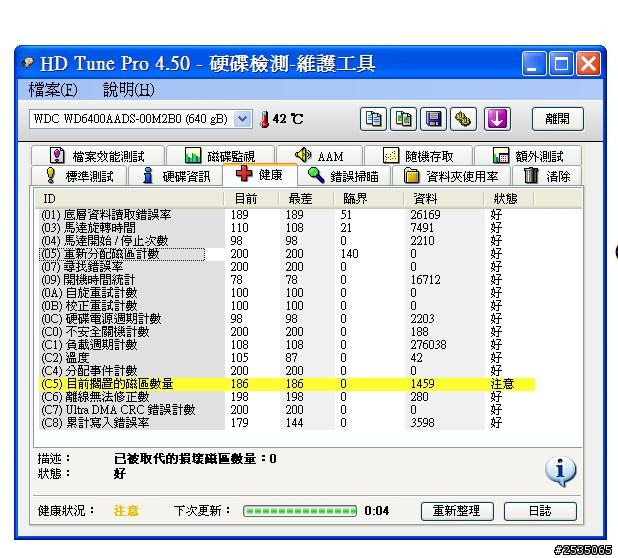The image size is (618, 558).
Task: Switch to the 標準測試 tab
Action: pyautogui.click(x=79, y=176)
